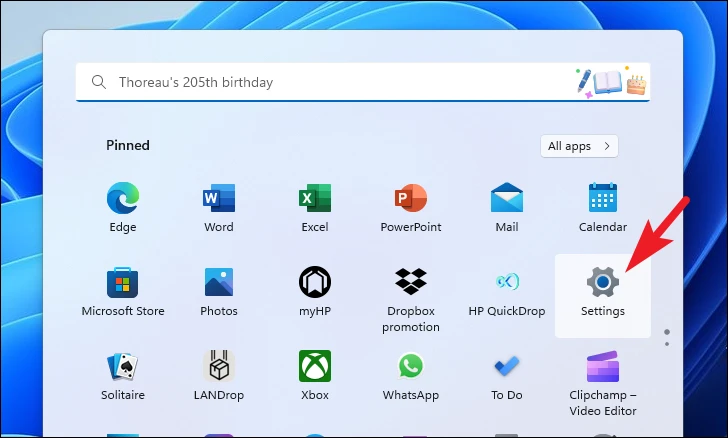Launch Clipchamp Video Editor

coord(603,384)
